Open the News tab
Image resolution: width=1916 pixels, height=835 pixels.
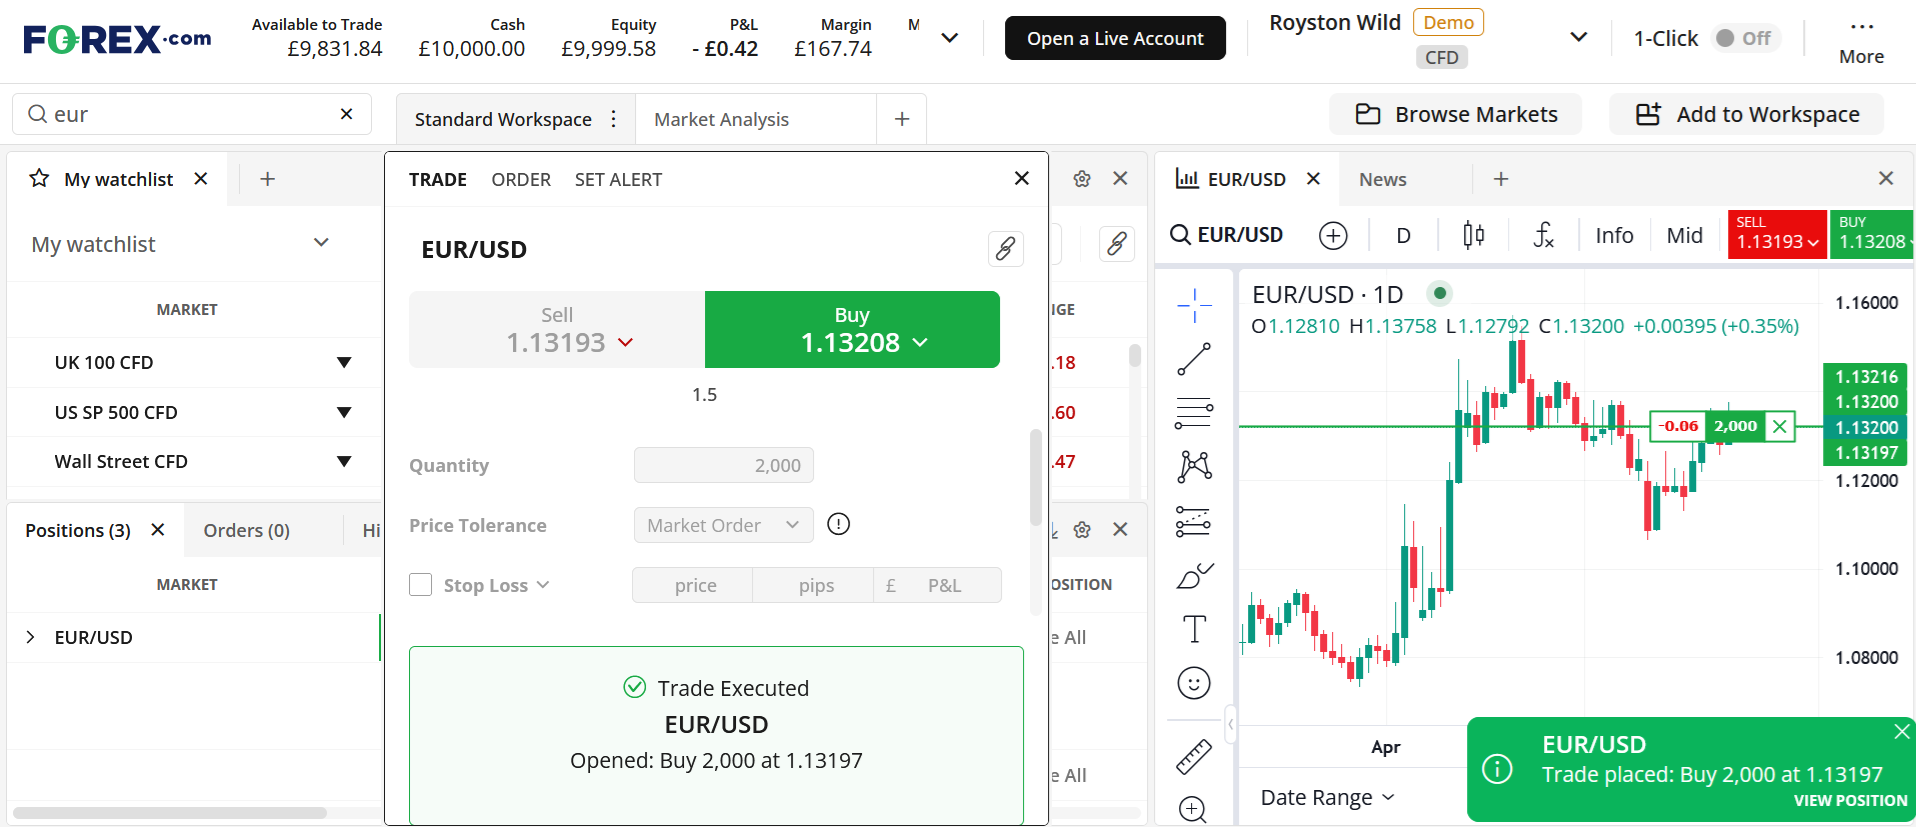(x=1383, y=179)
